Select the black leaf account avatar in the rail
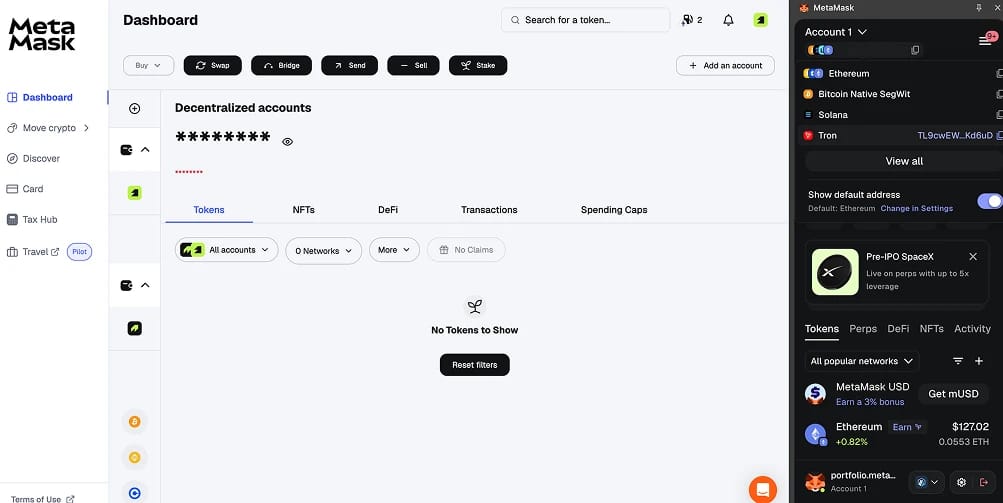 [x=134, y=328]
